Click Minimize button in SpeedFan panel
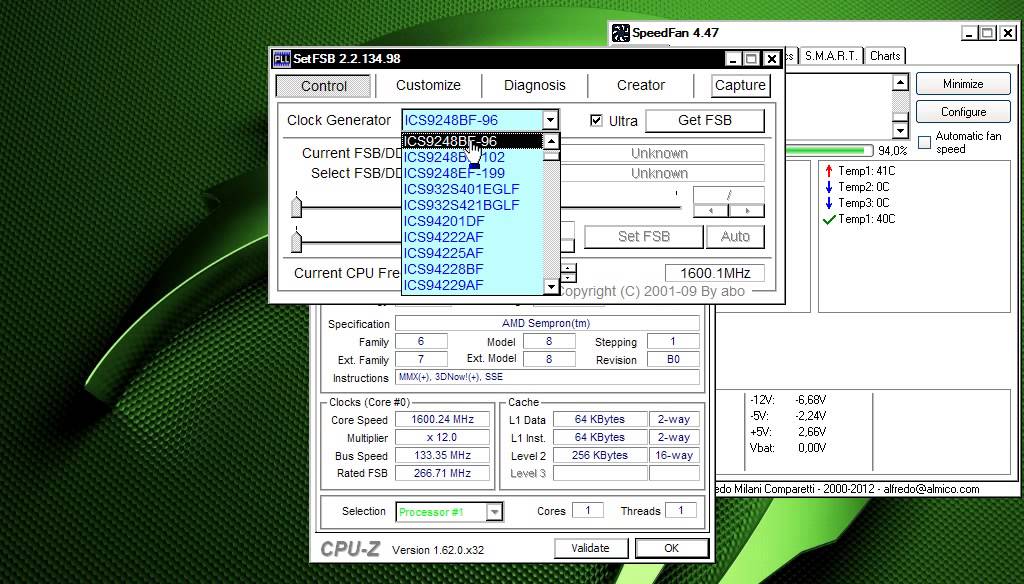The image size is (1024, 584). [963, 84]
